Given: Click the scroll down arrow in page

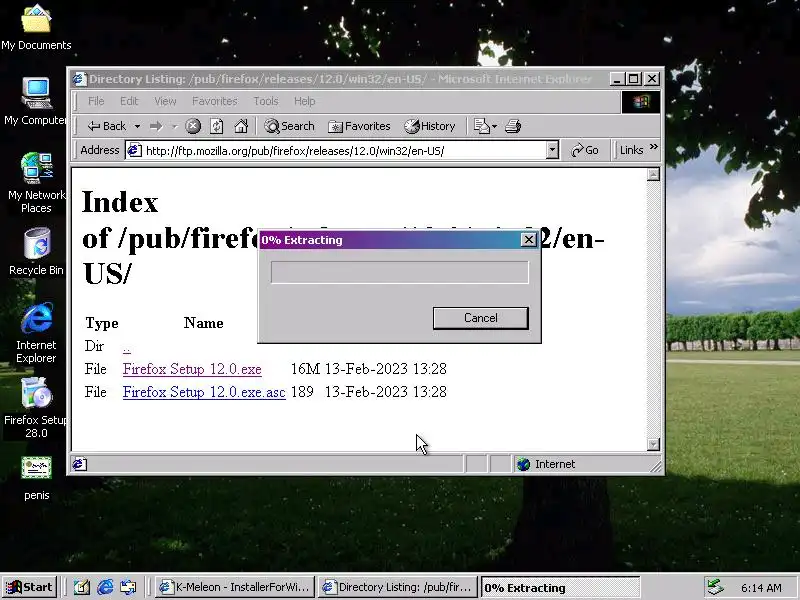Looking at the screenshot, I should point(654,444).
